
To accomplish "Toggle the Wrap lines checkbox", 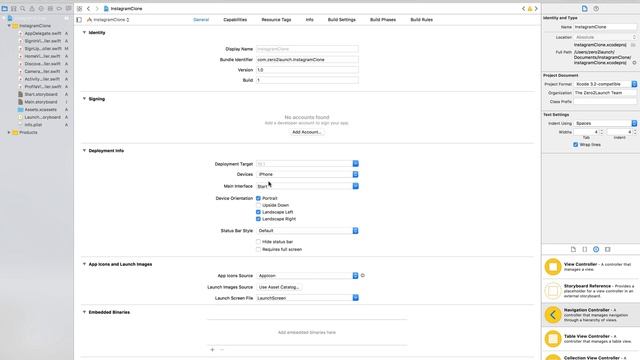I will click(576, 144).
